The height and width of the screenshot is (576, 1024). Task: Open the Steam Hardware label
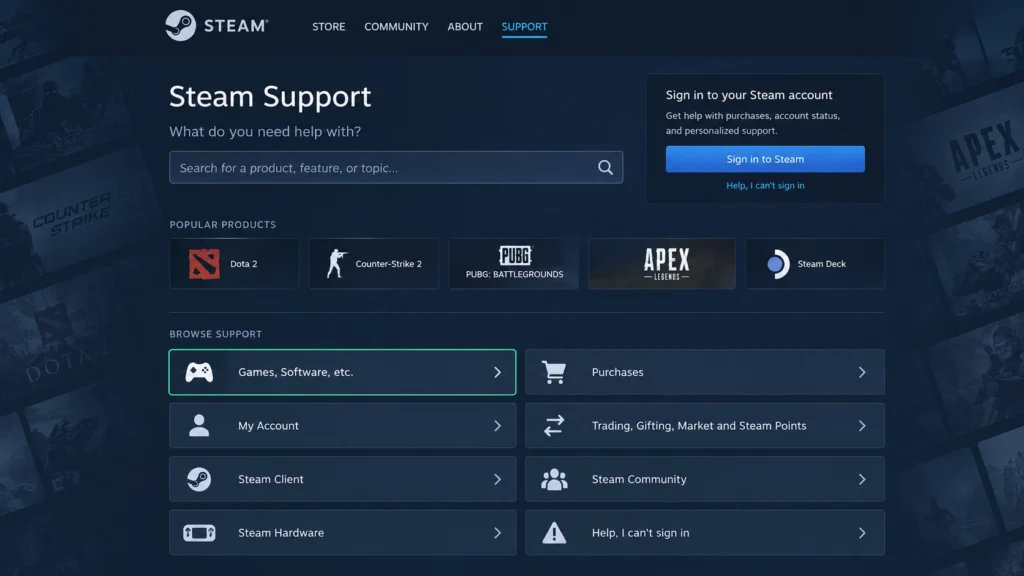click(281, 533)
